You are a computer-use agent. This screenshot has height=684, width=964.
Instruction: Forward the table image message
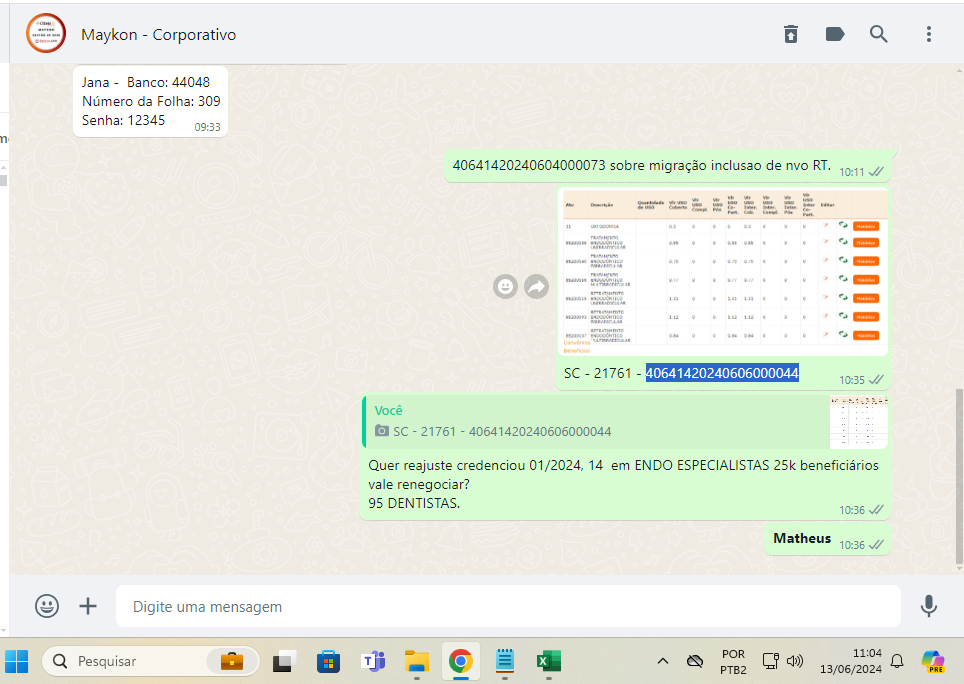coord(536,286)
